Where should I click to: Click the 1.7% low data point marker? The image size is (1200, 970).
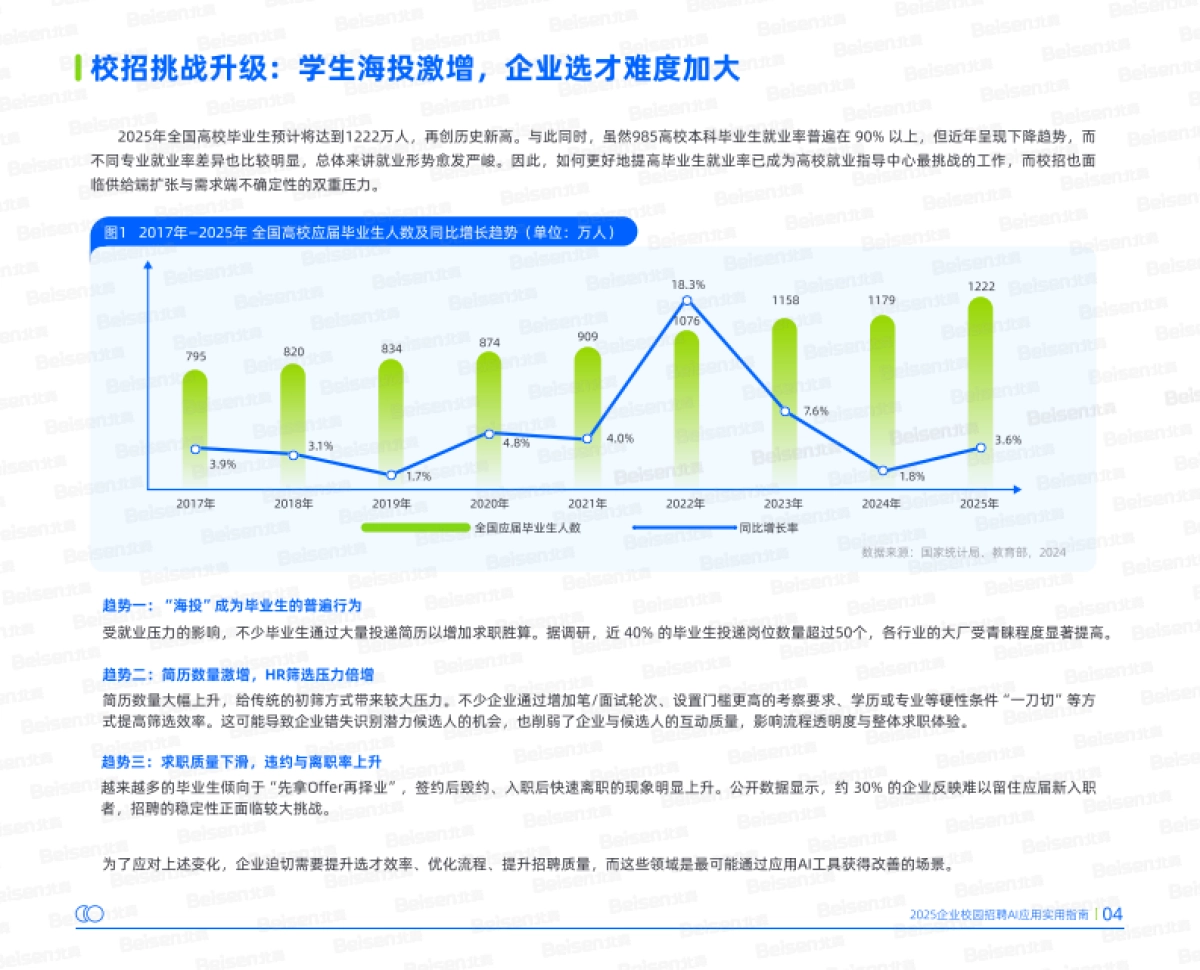click(389, 474)
